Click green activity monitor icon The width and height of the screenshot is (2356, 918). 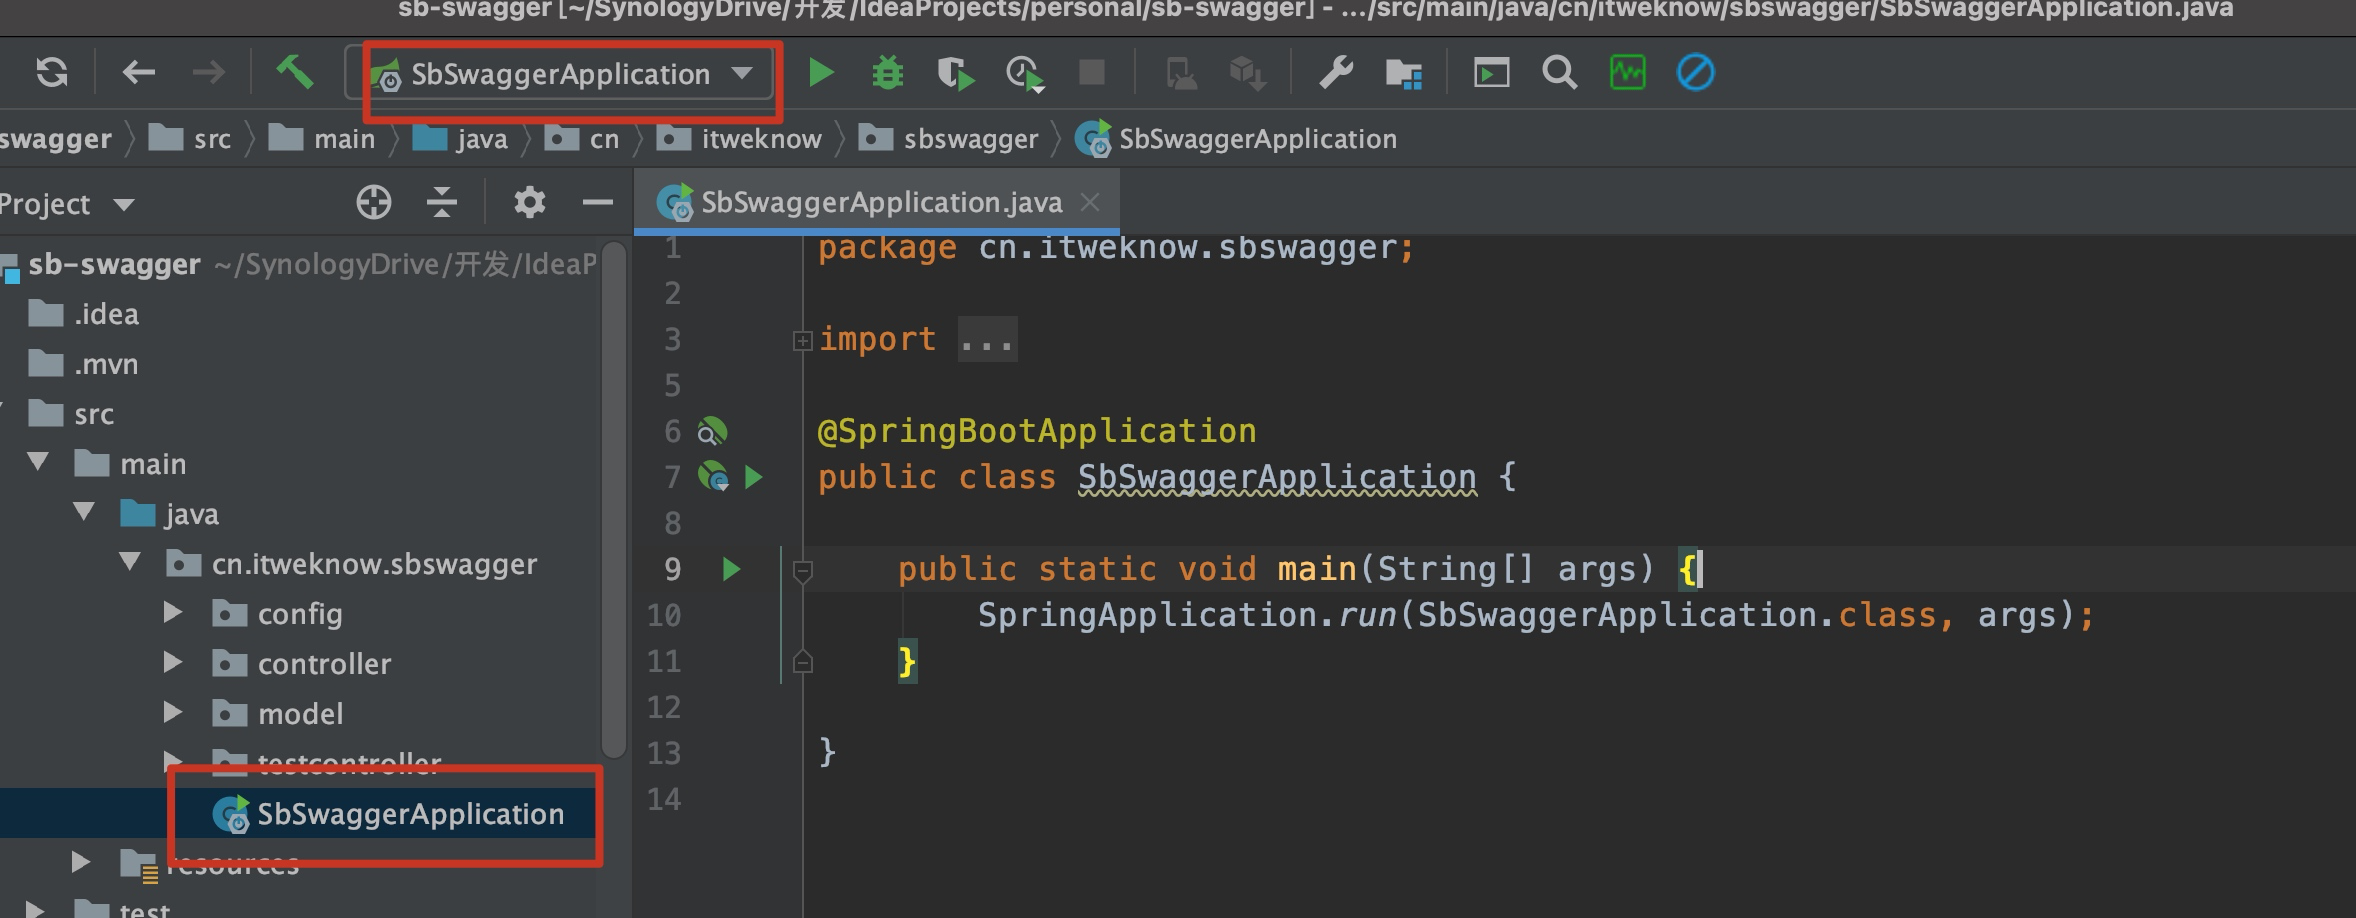(1627, 72)
